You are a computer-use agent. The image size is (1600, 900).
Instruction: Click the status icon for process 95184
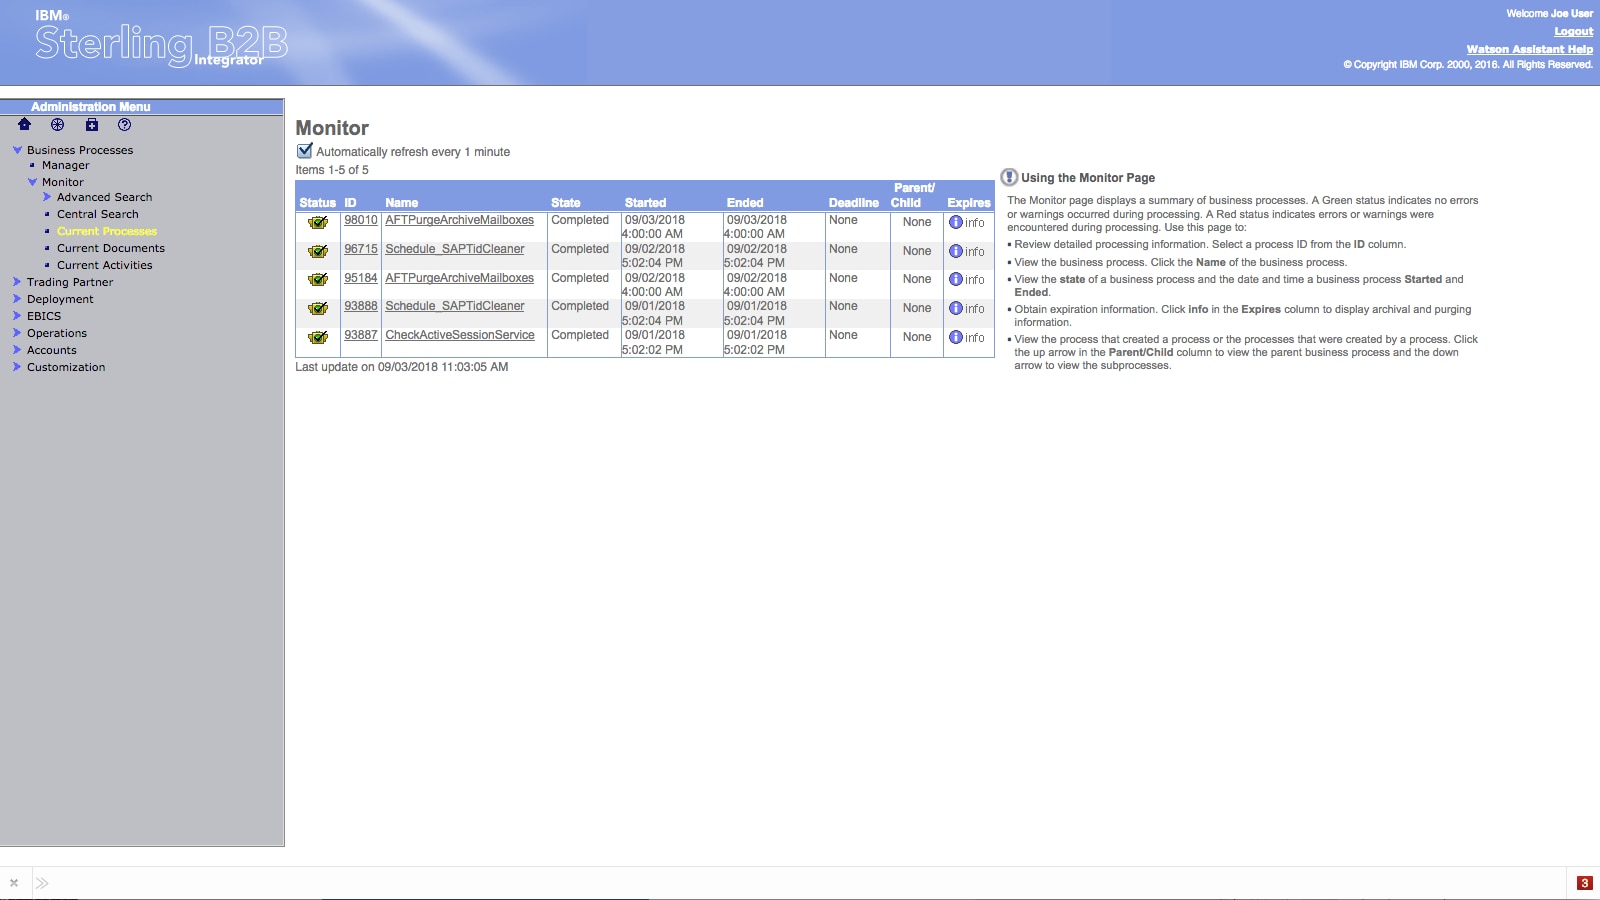[x=318, y=280]
